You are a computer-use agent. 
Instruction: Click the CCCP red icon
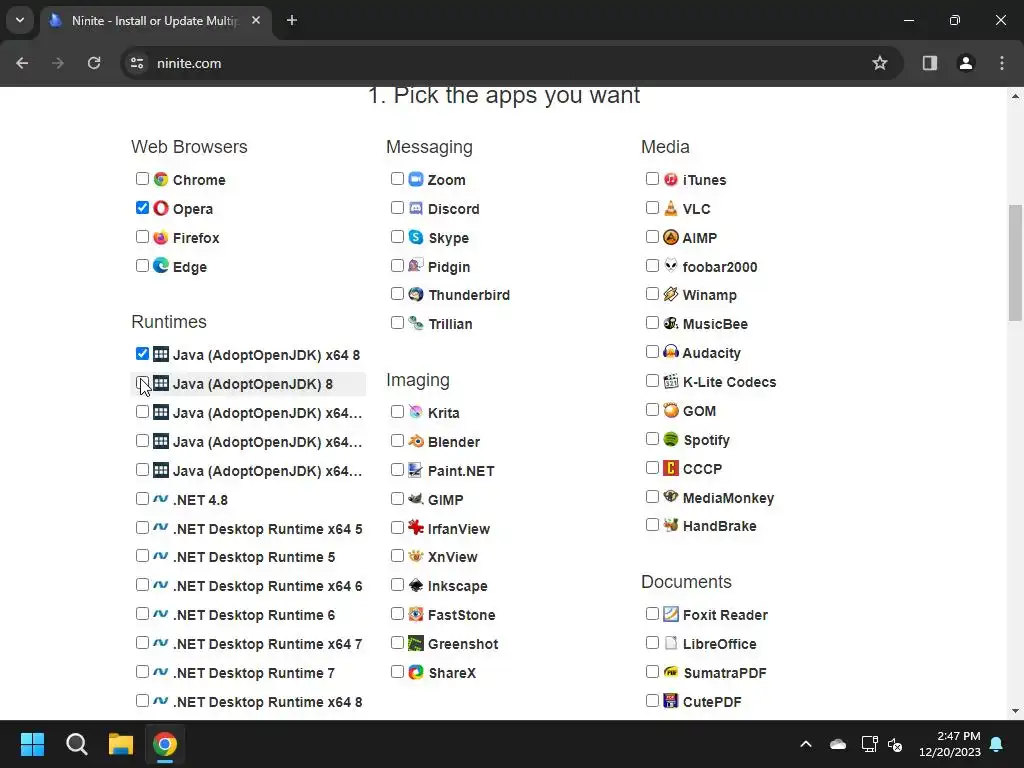pos(671,468)
